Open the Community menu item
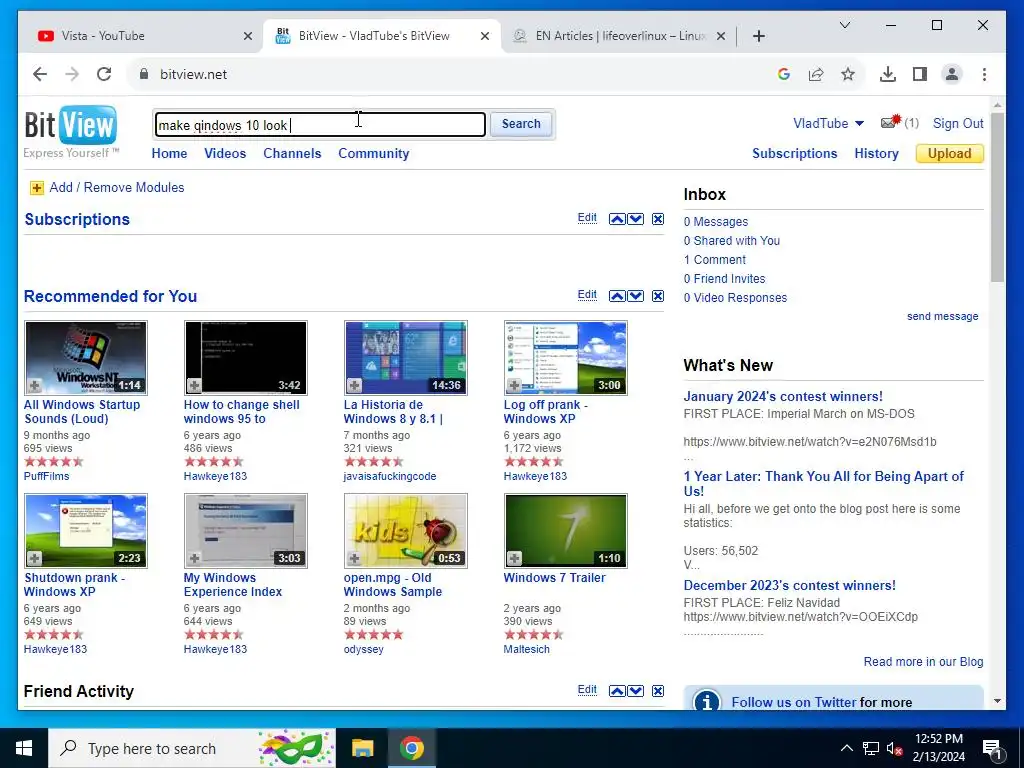Image resolution: width=1024 pixels, height=768 pixels. coord(374,153)
